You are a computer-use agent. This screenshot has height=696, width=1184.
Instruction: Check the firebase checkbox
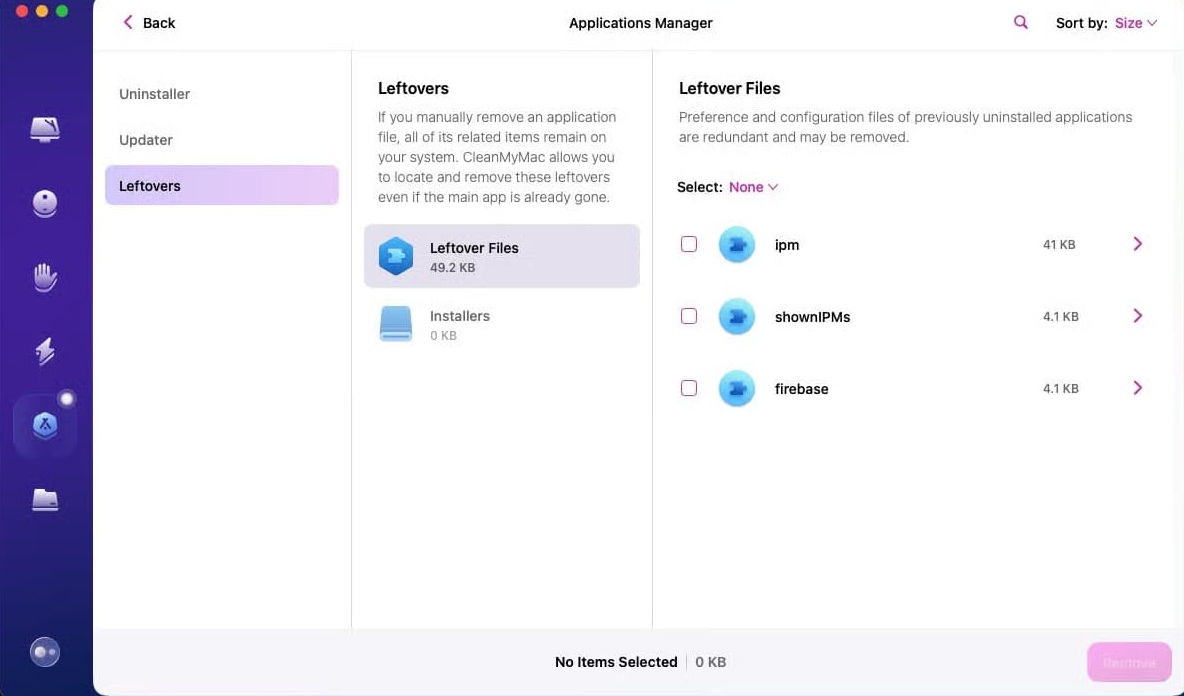click(689, 388)
